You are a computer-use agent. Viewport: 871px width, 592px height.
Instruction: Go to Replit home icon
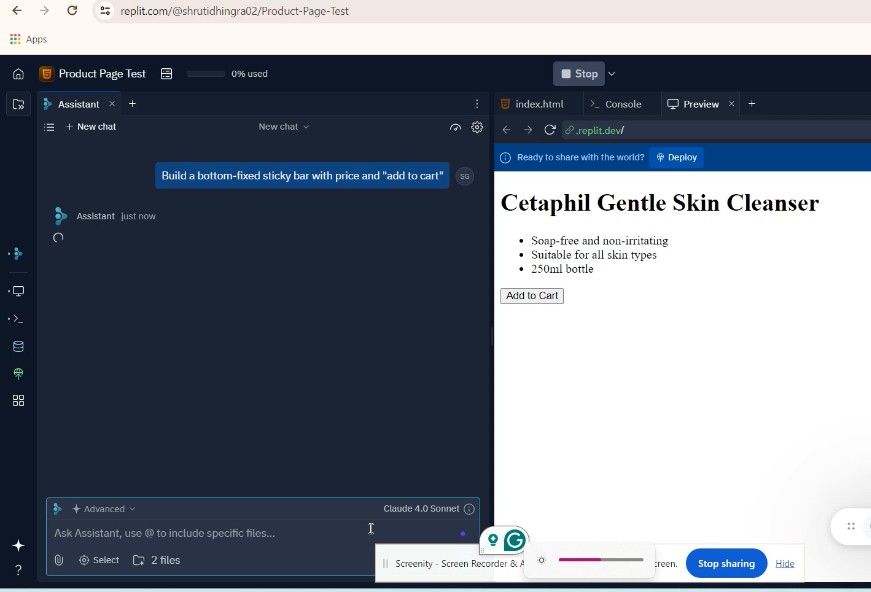click(x=18, y=74)
